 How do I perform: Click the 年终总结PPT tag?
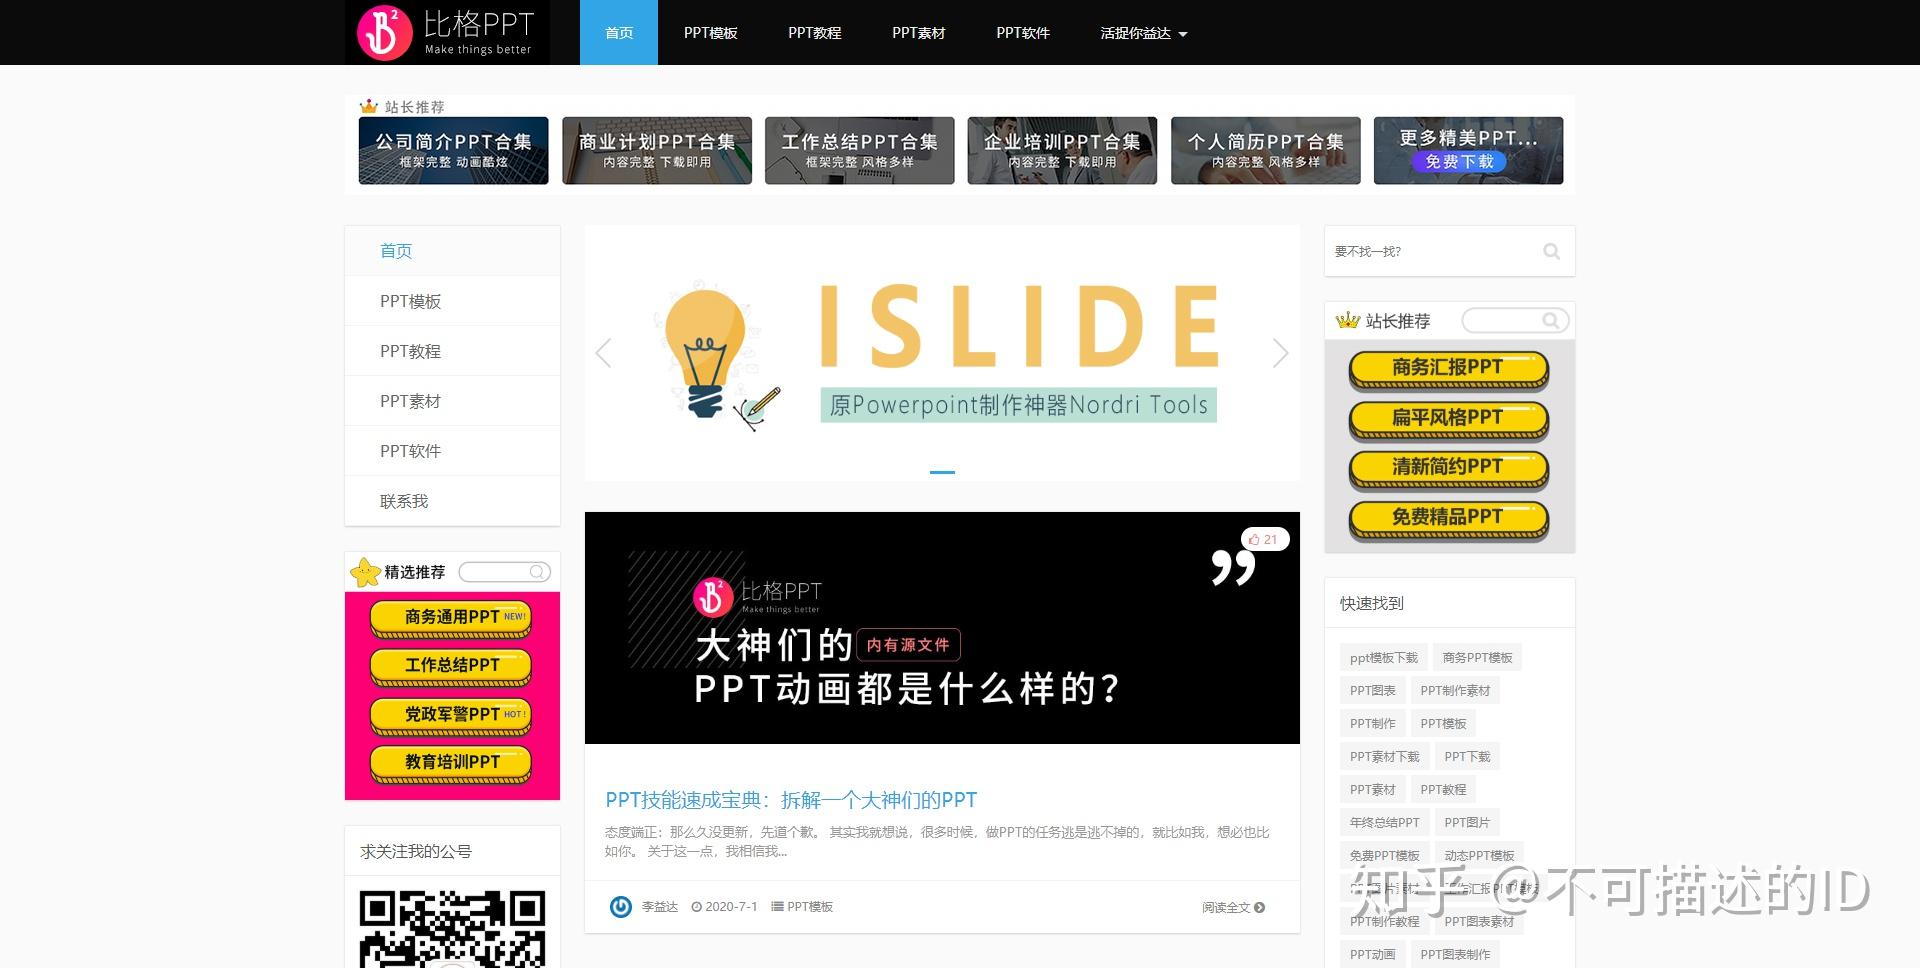coord(1384,822)
